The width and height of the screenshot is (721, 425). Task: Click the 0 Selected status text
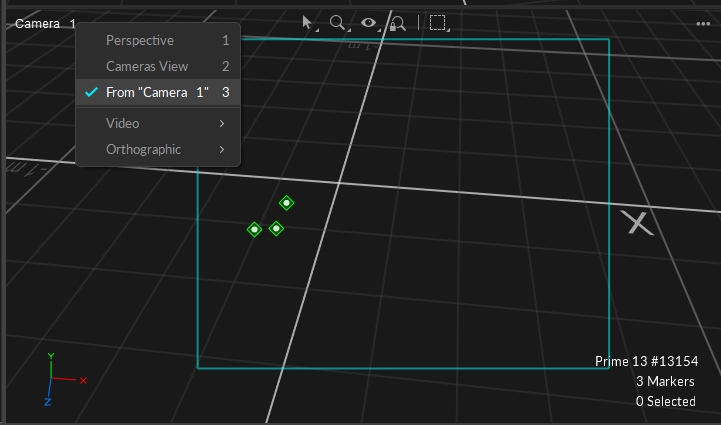click(665, 401)
